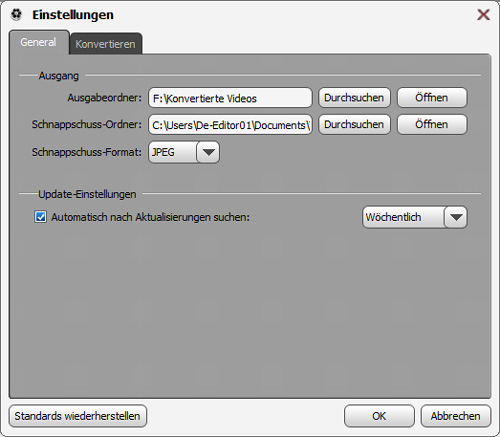Cancel the dialog with Abbrechen
This screenshot has height=437, width=500.
(x=456, y=416)
